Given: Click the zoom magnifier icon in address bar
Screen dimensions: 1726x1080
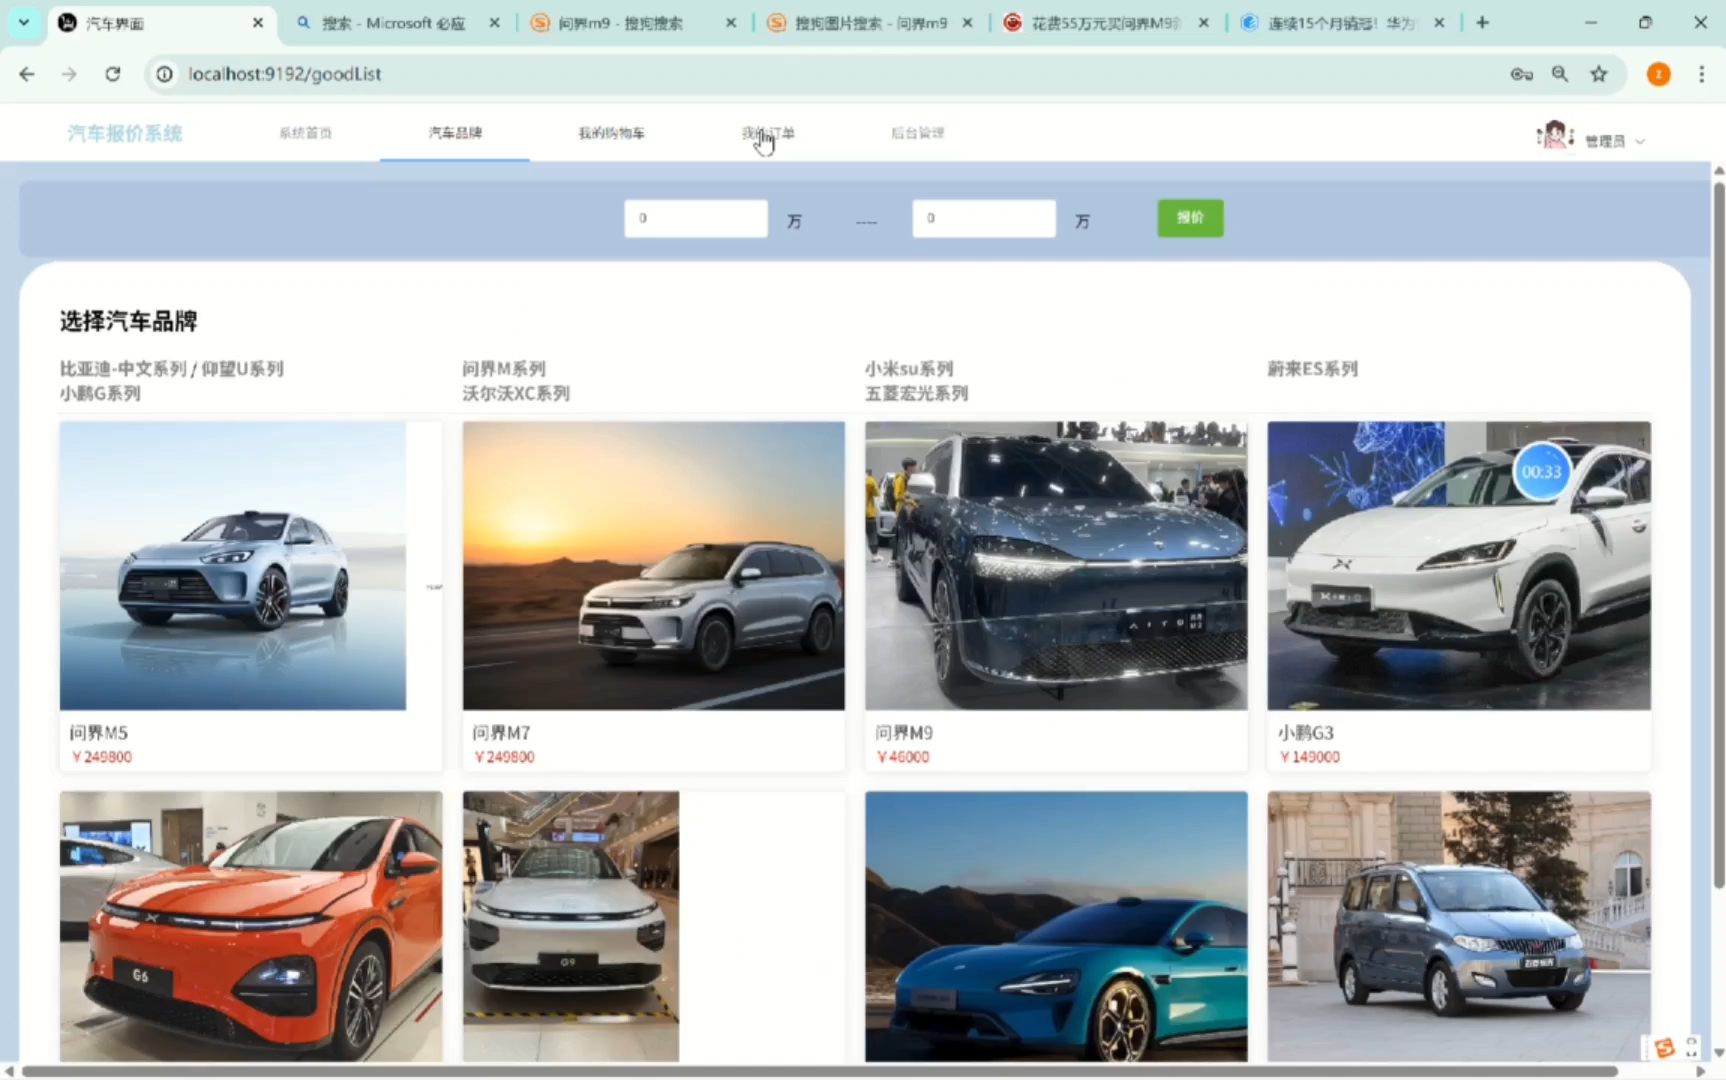Looking at the screenshot, I should tap(1560, 74).
